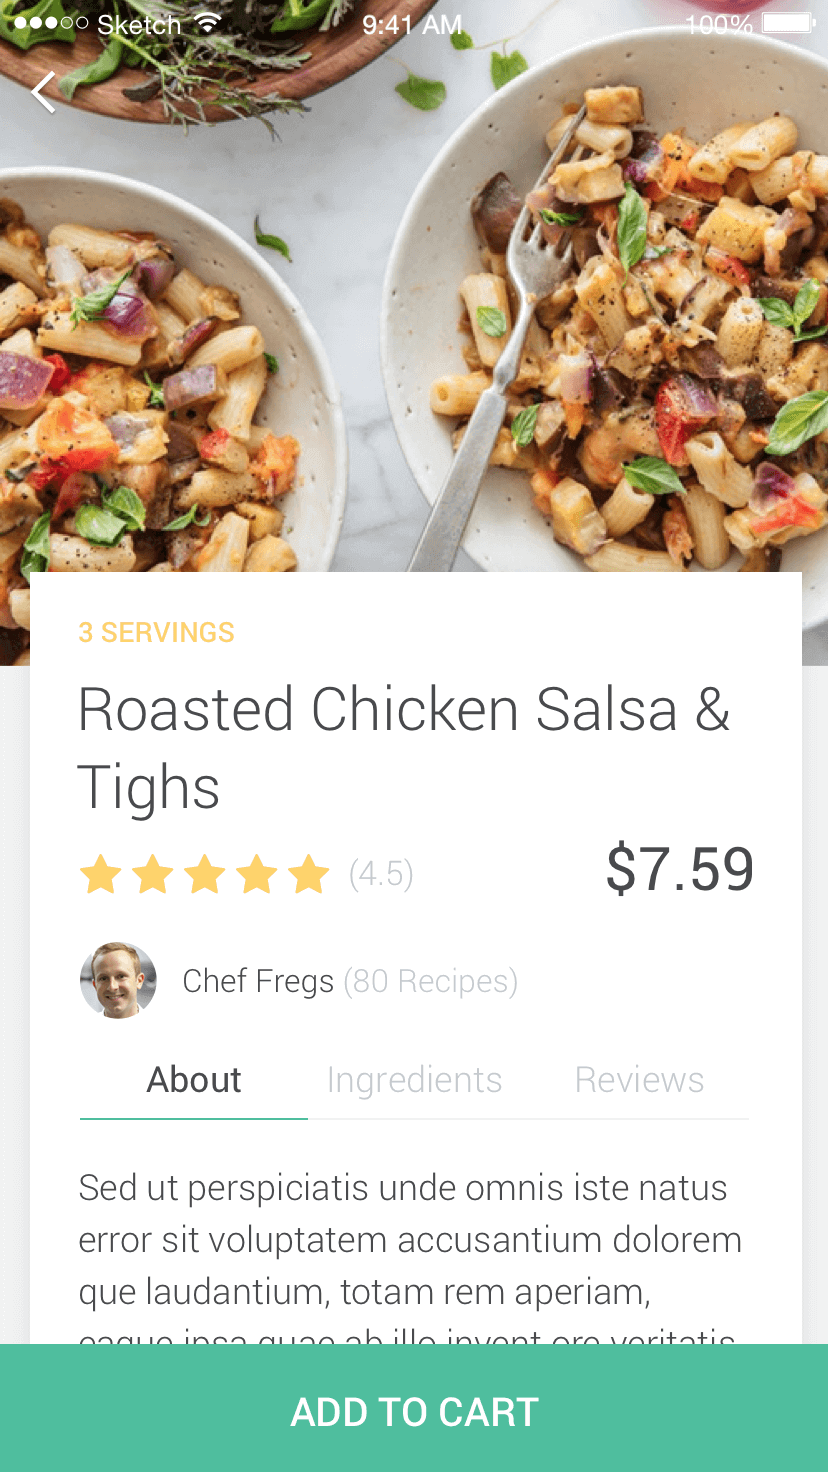
Task: Open Chef Fregs profile name
Action: pos(258,981)
